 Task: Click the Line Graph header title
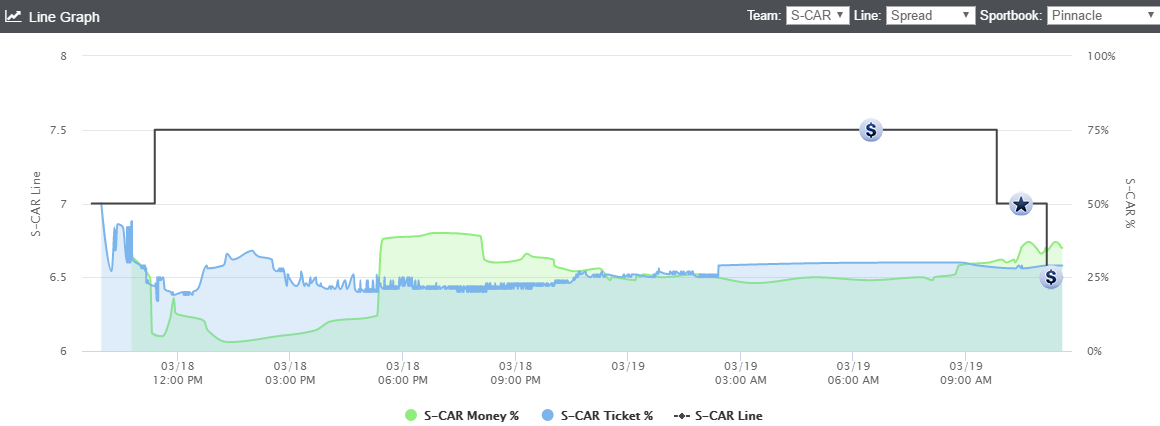pos(64,16)
